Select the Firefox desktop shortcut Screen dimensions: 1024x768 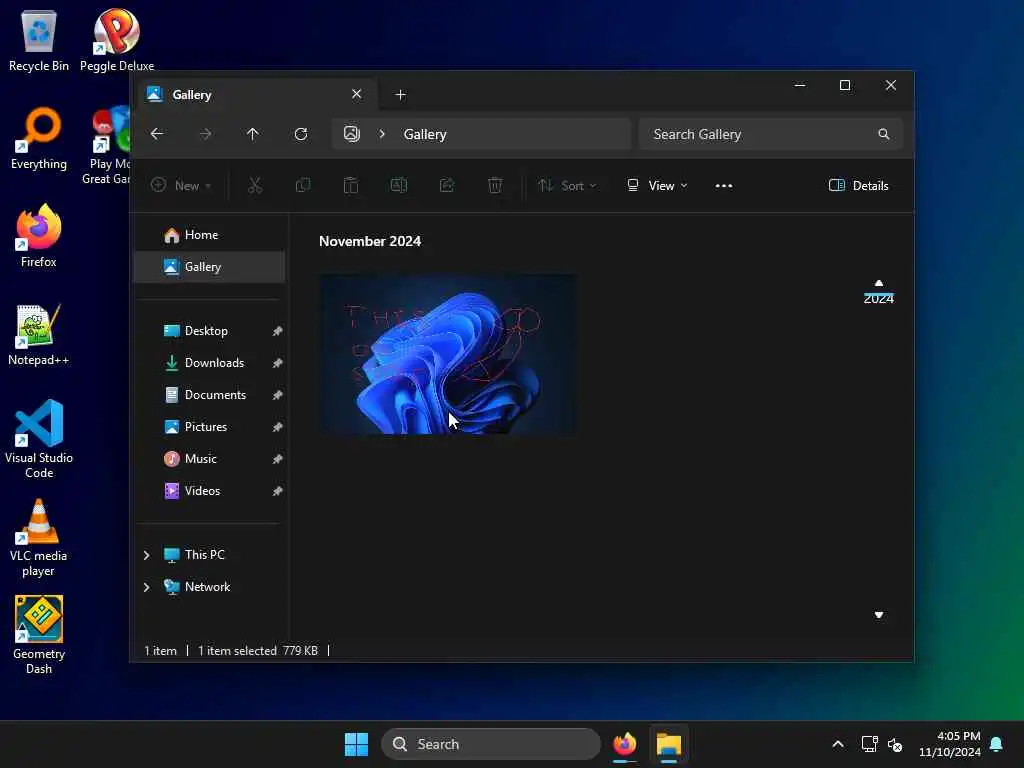pyautogui.click(x=39, y=236)
